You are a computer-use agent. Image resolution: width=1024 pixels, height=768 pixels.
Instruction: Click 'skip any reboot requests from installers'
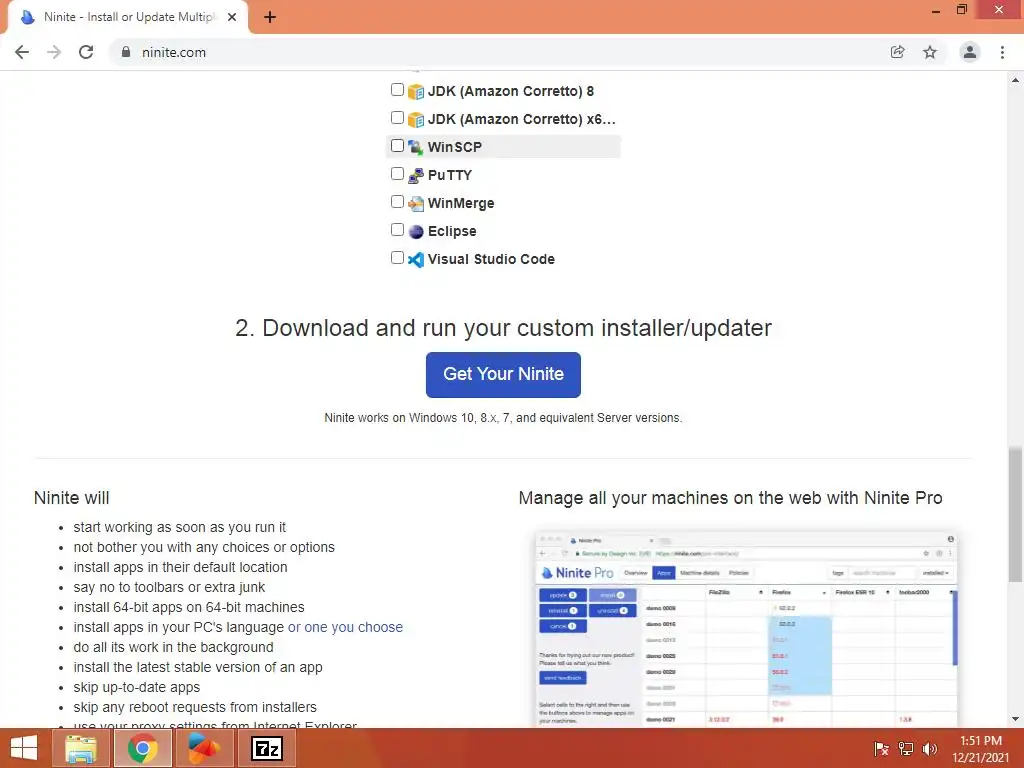coord(195,707)
